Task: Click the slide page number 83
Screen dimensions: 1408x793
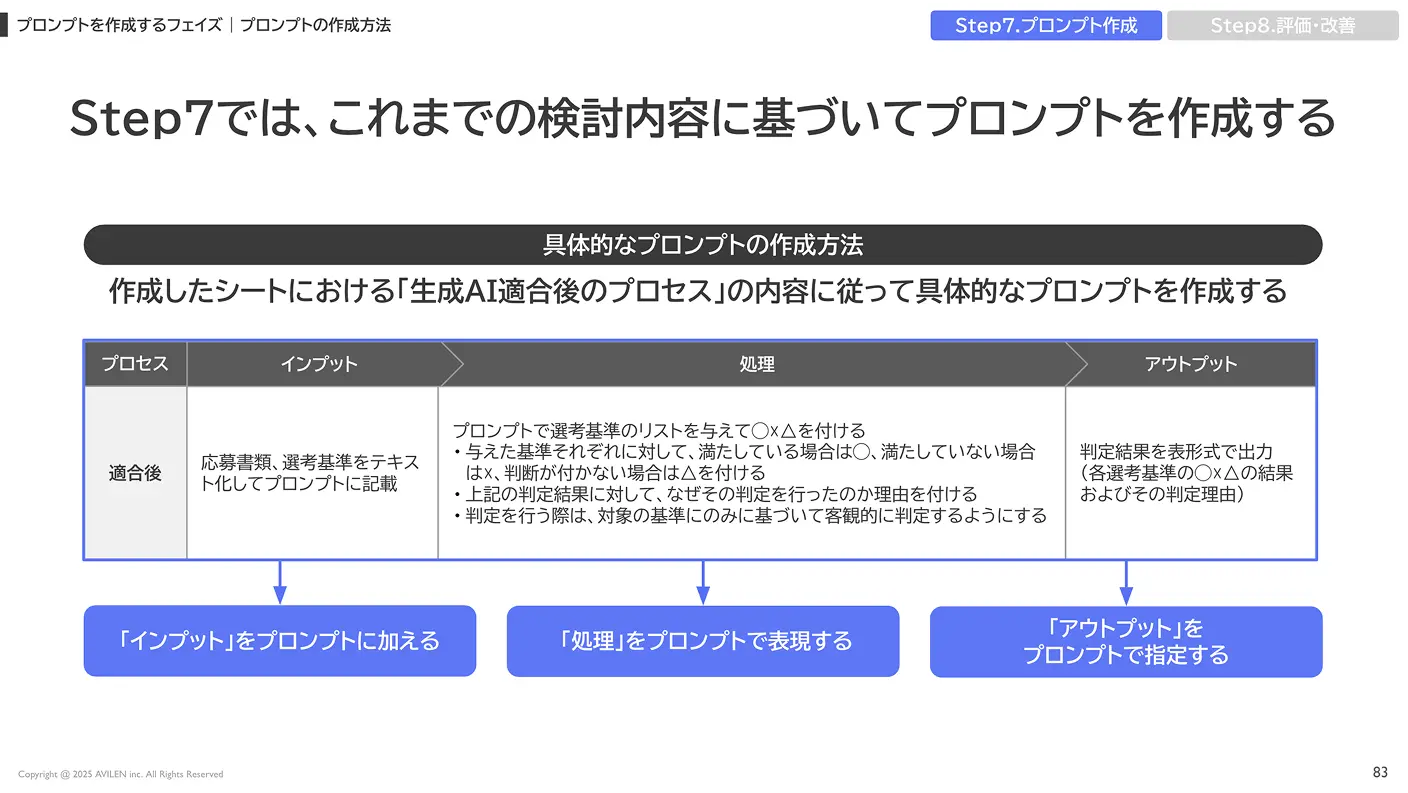Action: (1380, 773)
